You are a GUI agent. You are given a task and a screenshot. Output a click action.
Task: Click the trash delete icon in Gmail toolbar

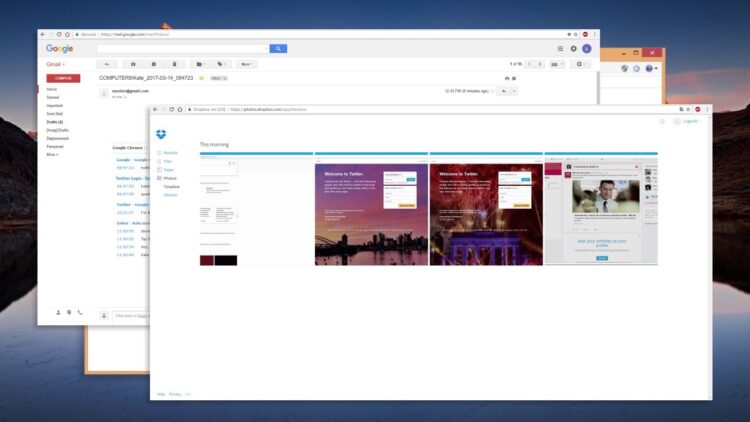point(174,64)
